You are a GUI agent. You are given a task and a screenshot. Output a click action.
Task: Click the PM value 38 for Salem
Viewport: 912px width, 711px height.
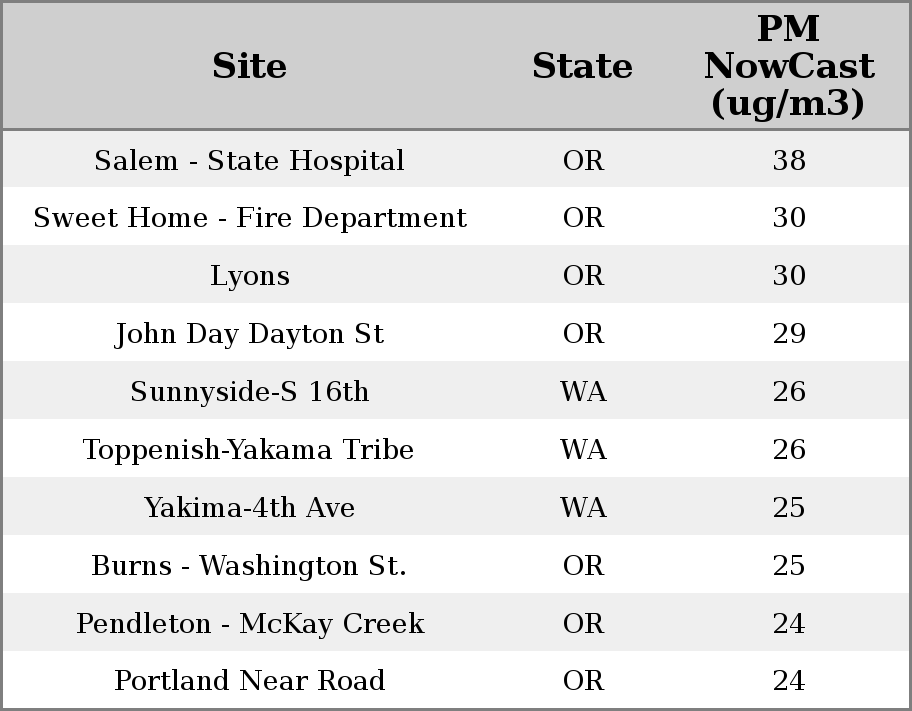tap(789, 161)
